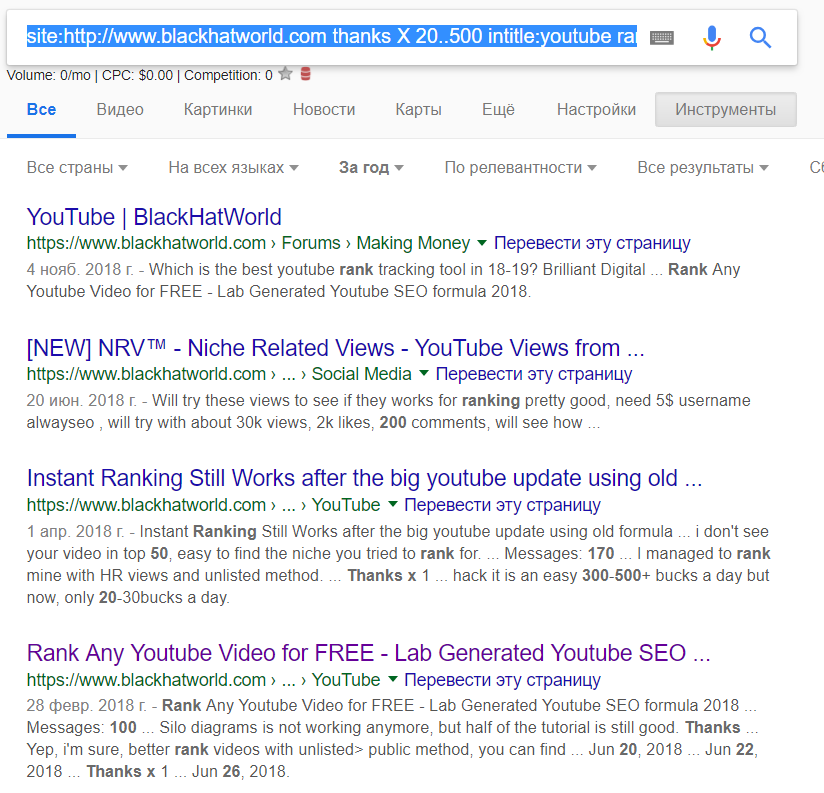The width and height of the screenshot is (824, 793).
Task: Switch to the Картинки tab
Action: click(218, 109)
